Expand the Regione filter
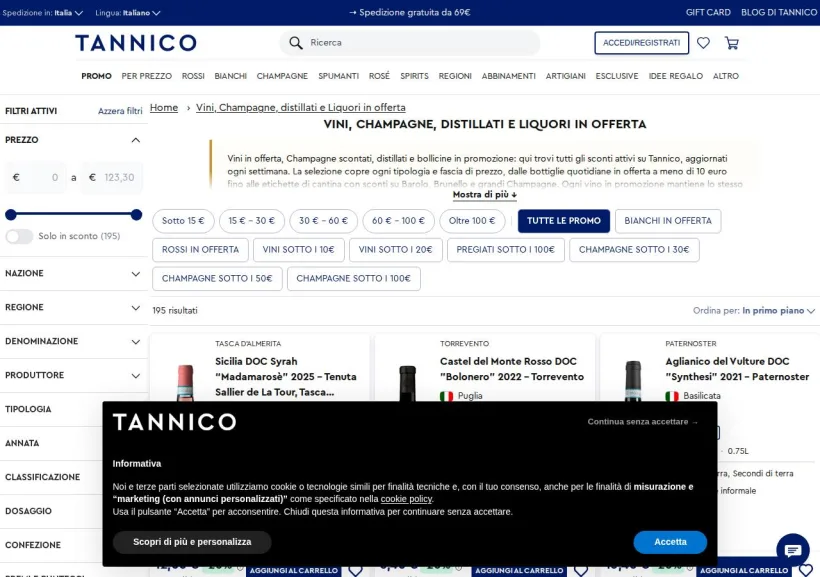Viewport: 820px width, 577px height. pyautogui.click(x=135, y=308)
